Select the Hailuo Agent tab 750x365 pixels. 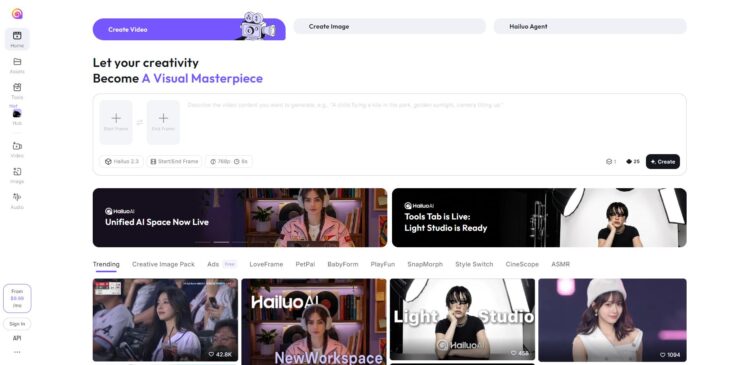pyautogui.click(x=590, y=26)
